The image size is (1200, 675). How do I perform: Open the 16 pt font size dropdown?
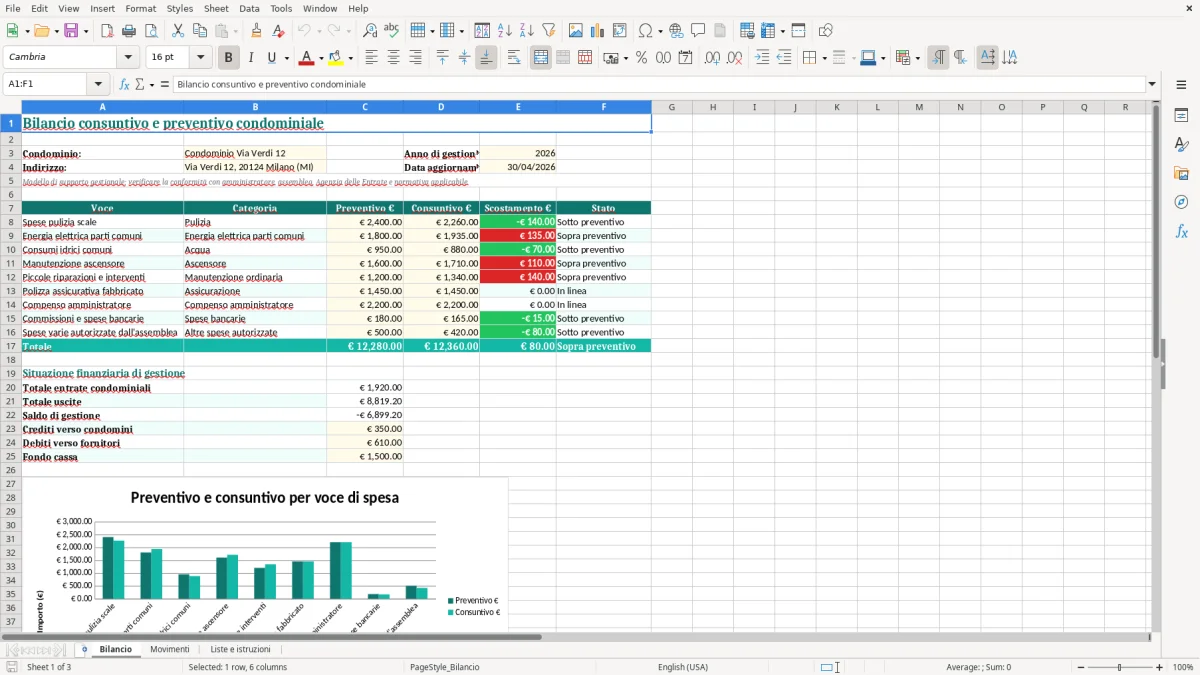pyautogui.click(x=200, y=58)
